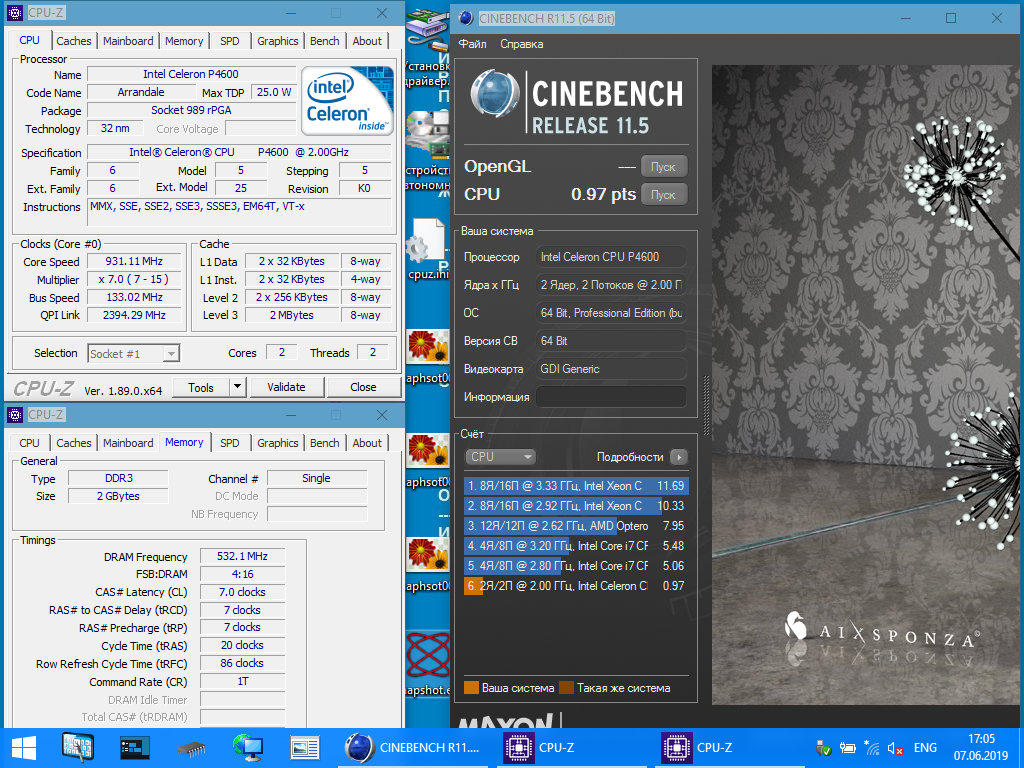Image resolution: width=1024 pixels, height=768 pixels.
Task: Open Caches tab in lower CPU-Z window
Action: click(74, 443)
